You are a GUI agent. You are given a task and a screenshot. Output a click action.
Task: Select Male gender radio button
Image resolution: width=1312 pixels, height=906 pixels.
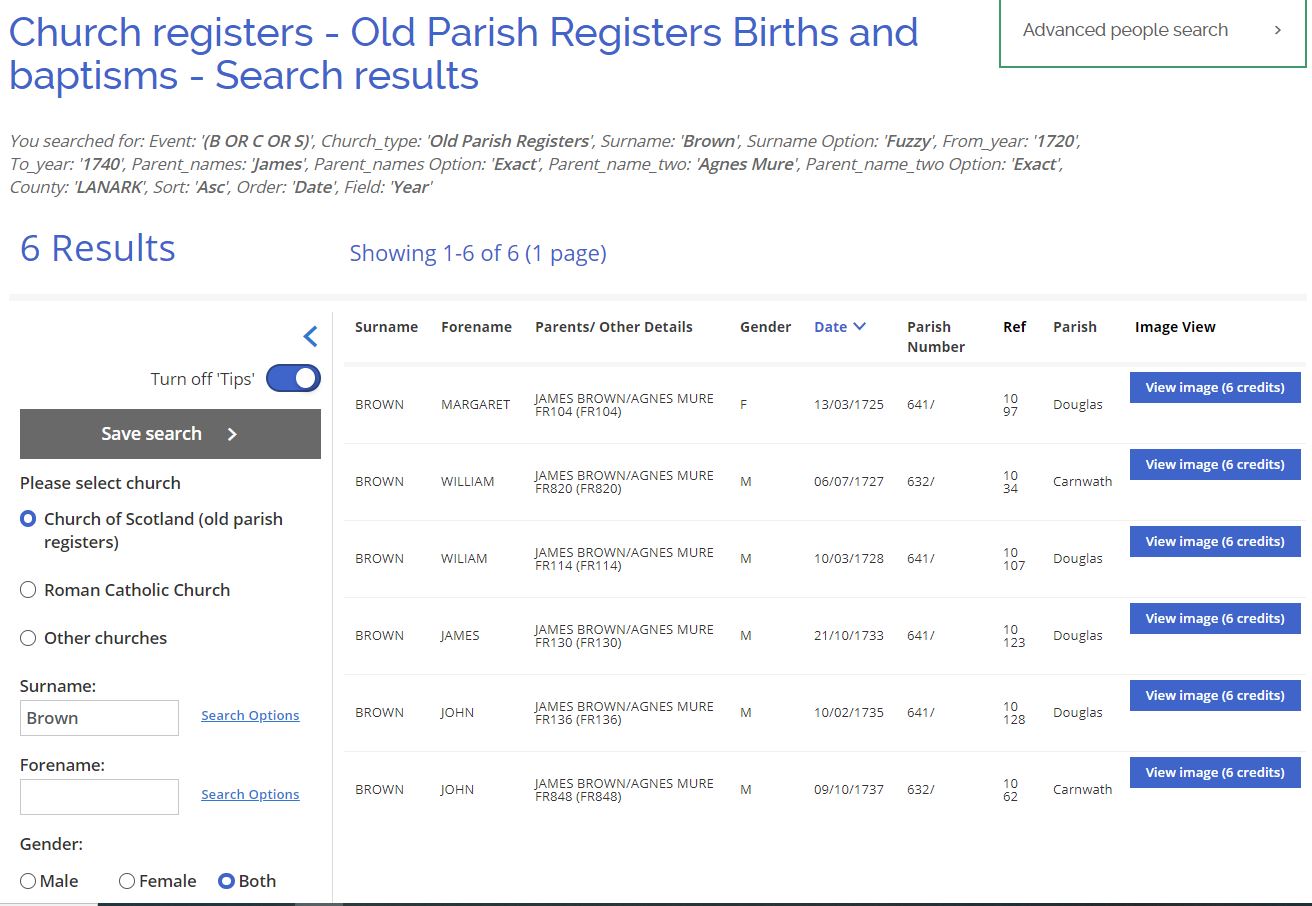point(28,881)
